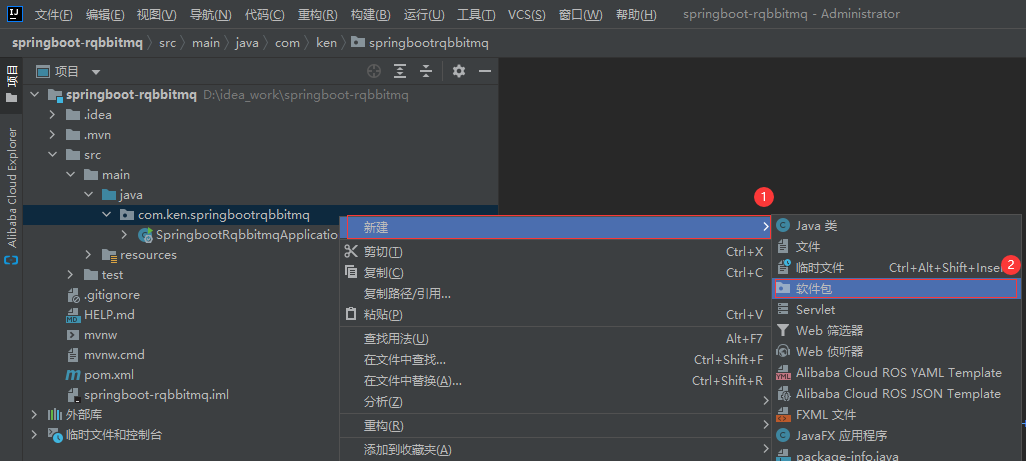Open the 帮助(H) menu
This screenshot has height=461, width=1026.
636,14
